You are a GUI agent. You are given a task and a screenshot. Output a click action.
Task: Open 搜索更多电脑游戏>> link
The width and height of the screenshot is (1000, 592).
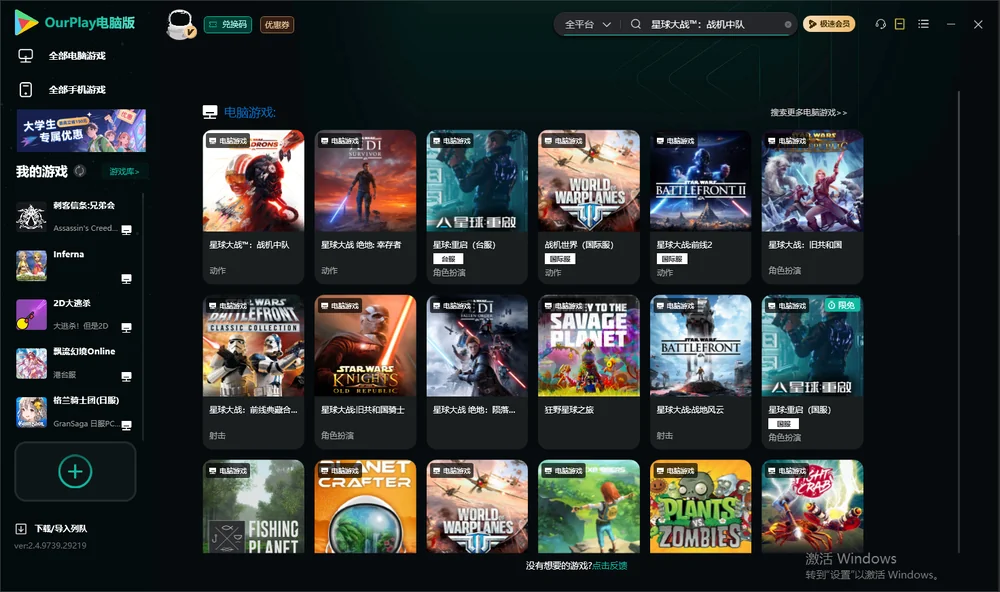point(809,112)
